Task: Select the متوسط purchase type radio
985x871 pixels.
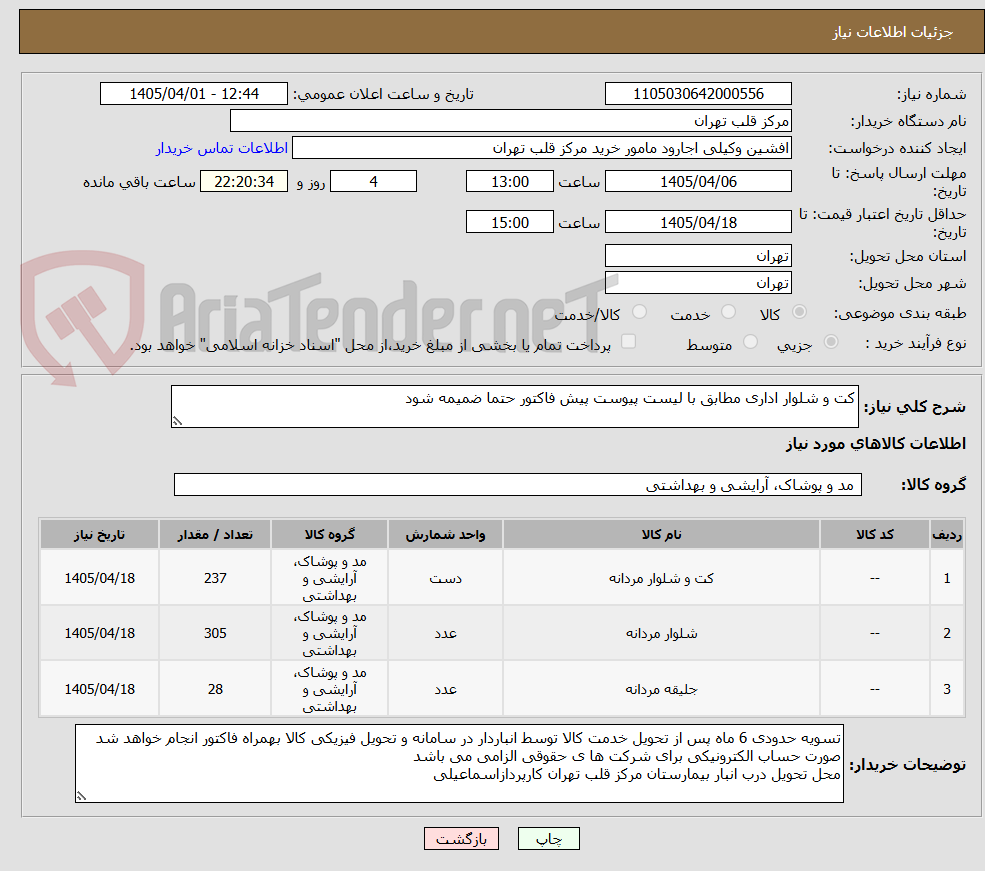Action: 751,342
